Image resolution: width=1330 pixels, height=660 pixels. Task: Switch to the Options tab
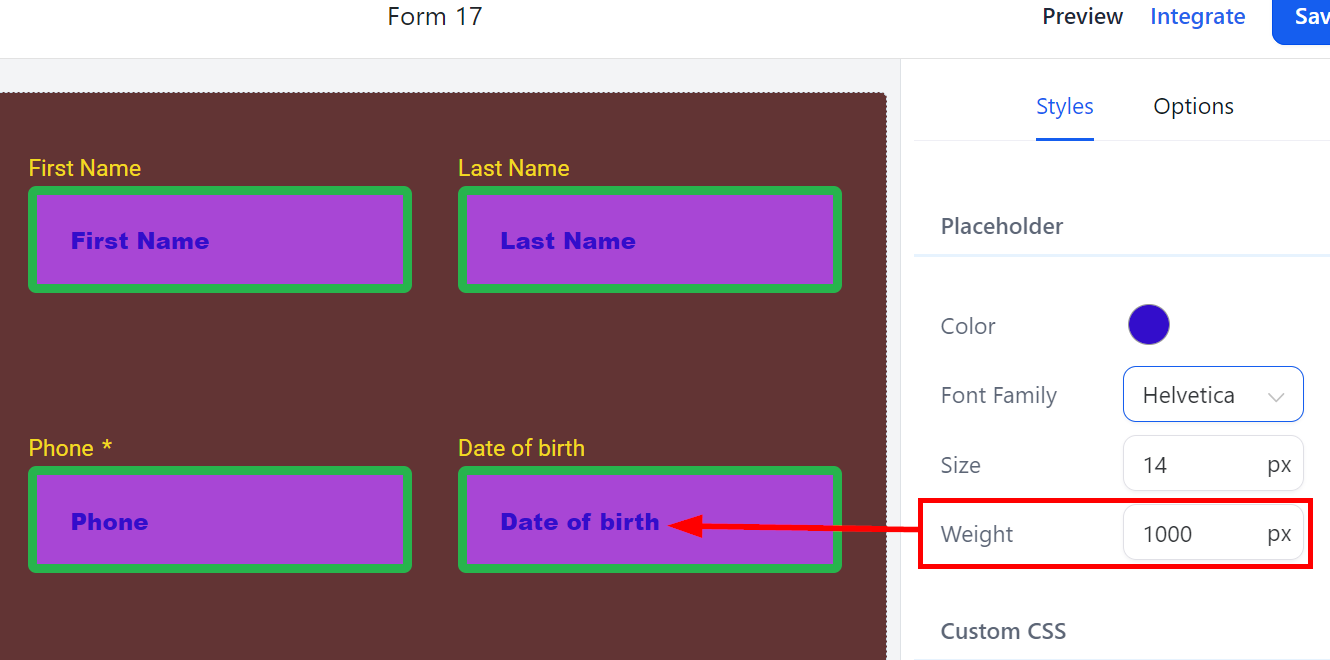(x=1193, y=107)
